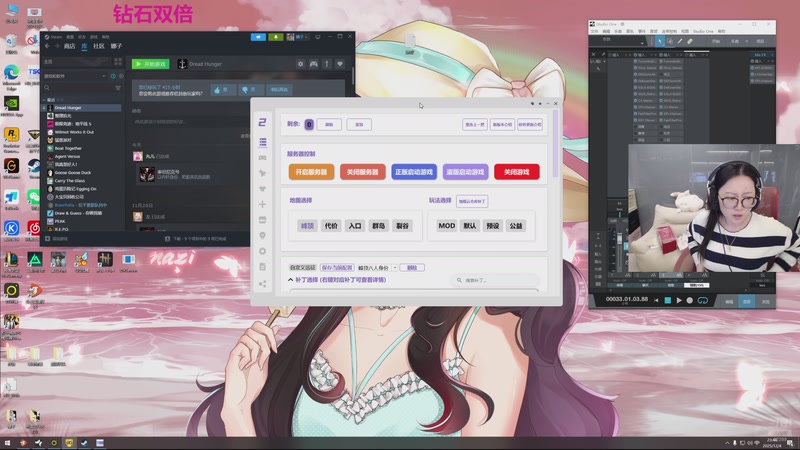This screenshot has width=800, height=450.
Task: Click the blue 正版启动游戏 button
Action: (414, 172)
